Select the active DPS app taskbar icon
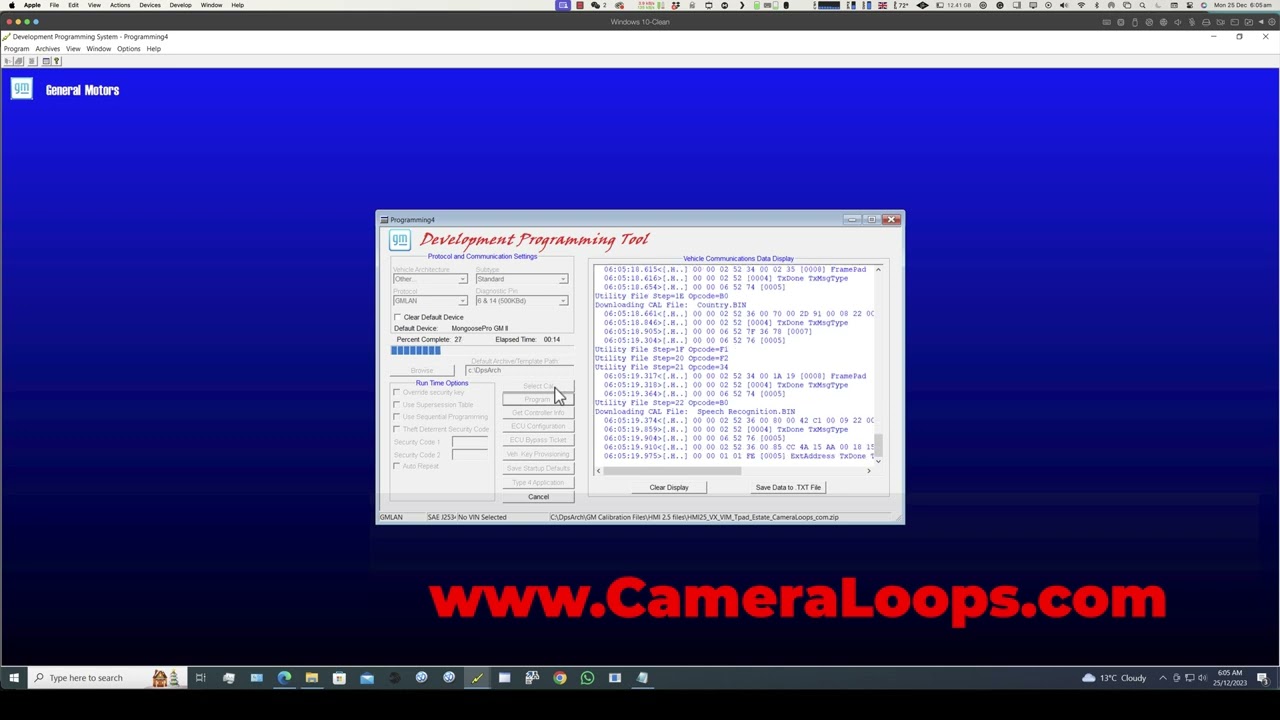Image resolution: width=1280 pixels, height=720 pixels. click(x=477, y=678)
